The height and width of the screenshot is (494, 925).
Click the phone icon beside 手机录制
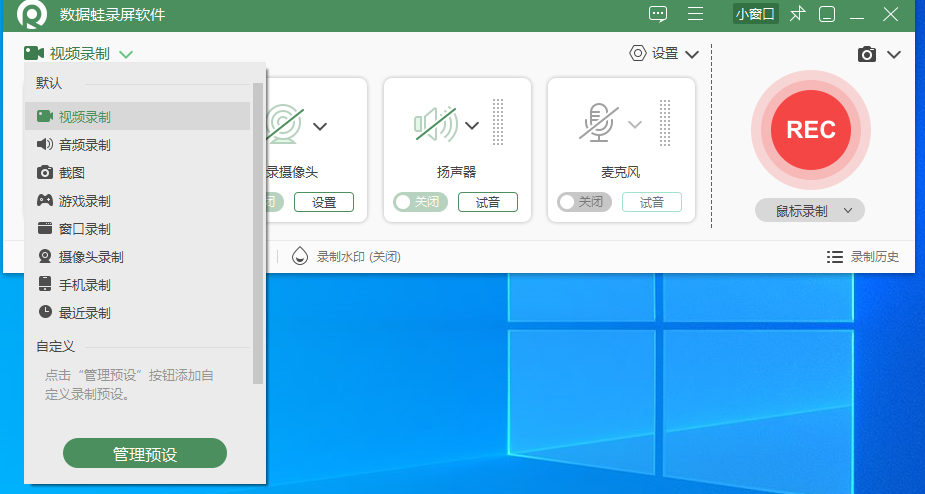pos(45,284)
